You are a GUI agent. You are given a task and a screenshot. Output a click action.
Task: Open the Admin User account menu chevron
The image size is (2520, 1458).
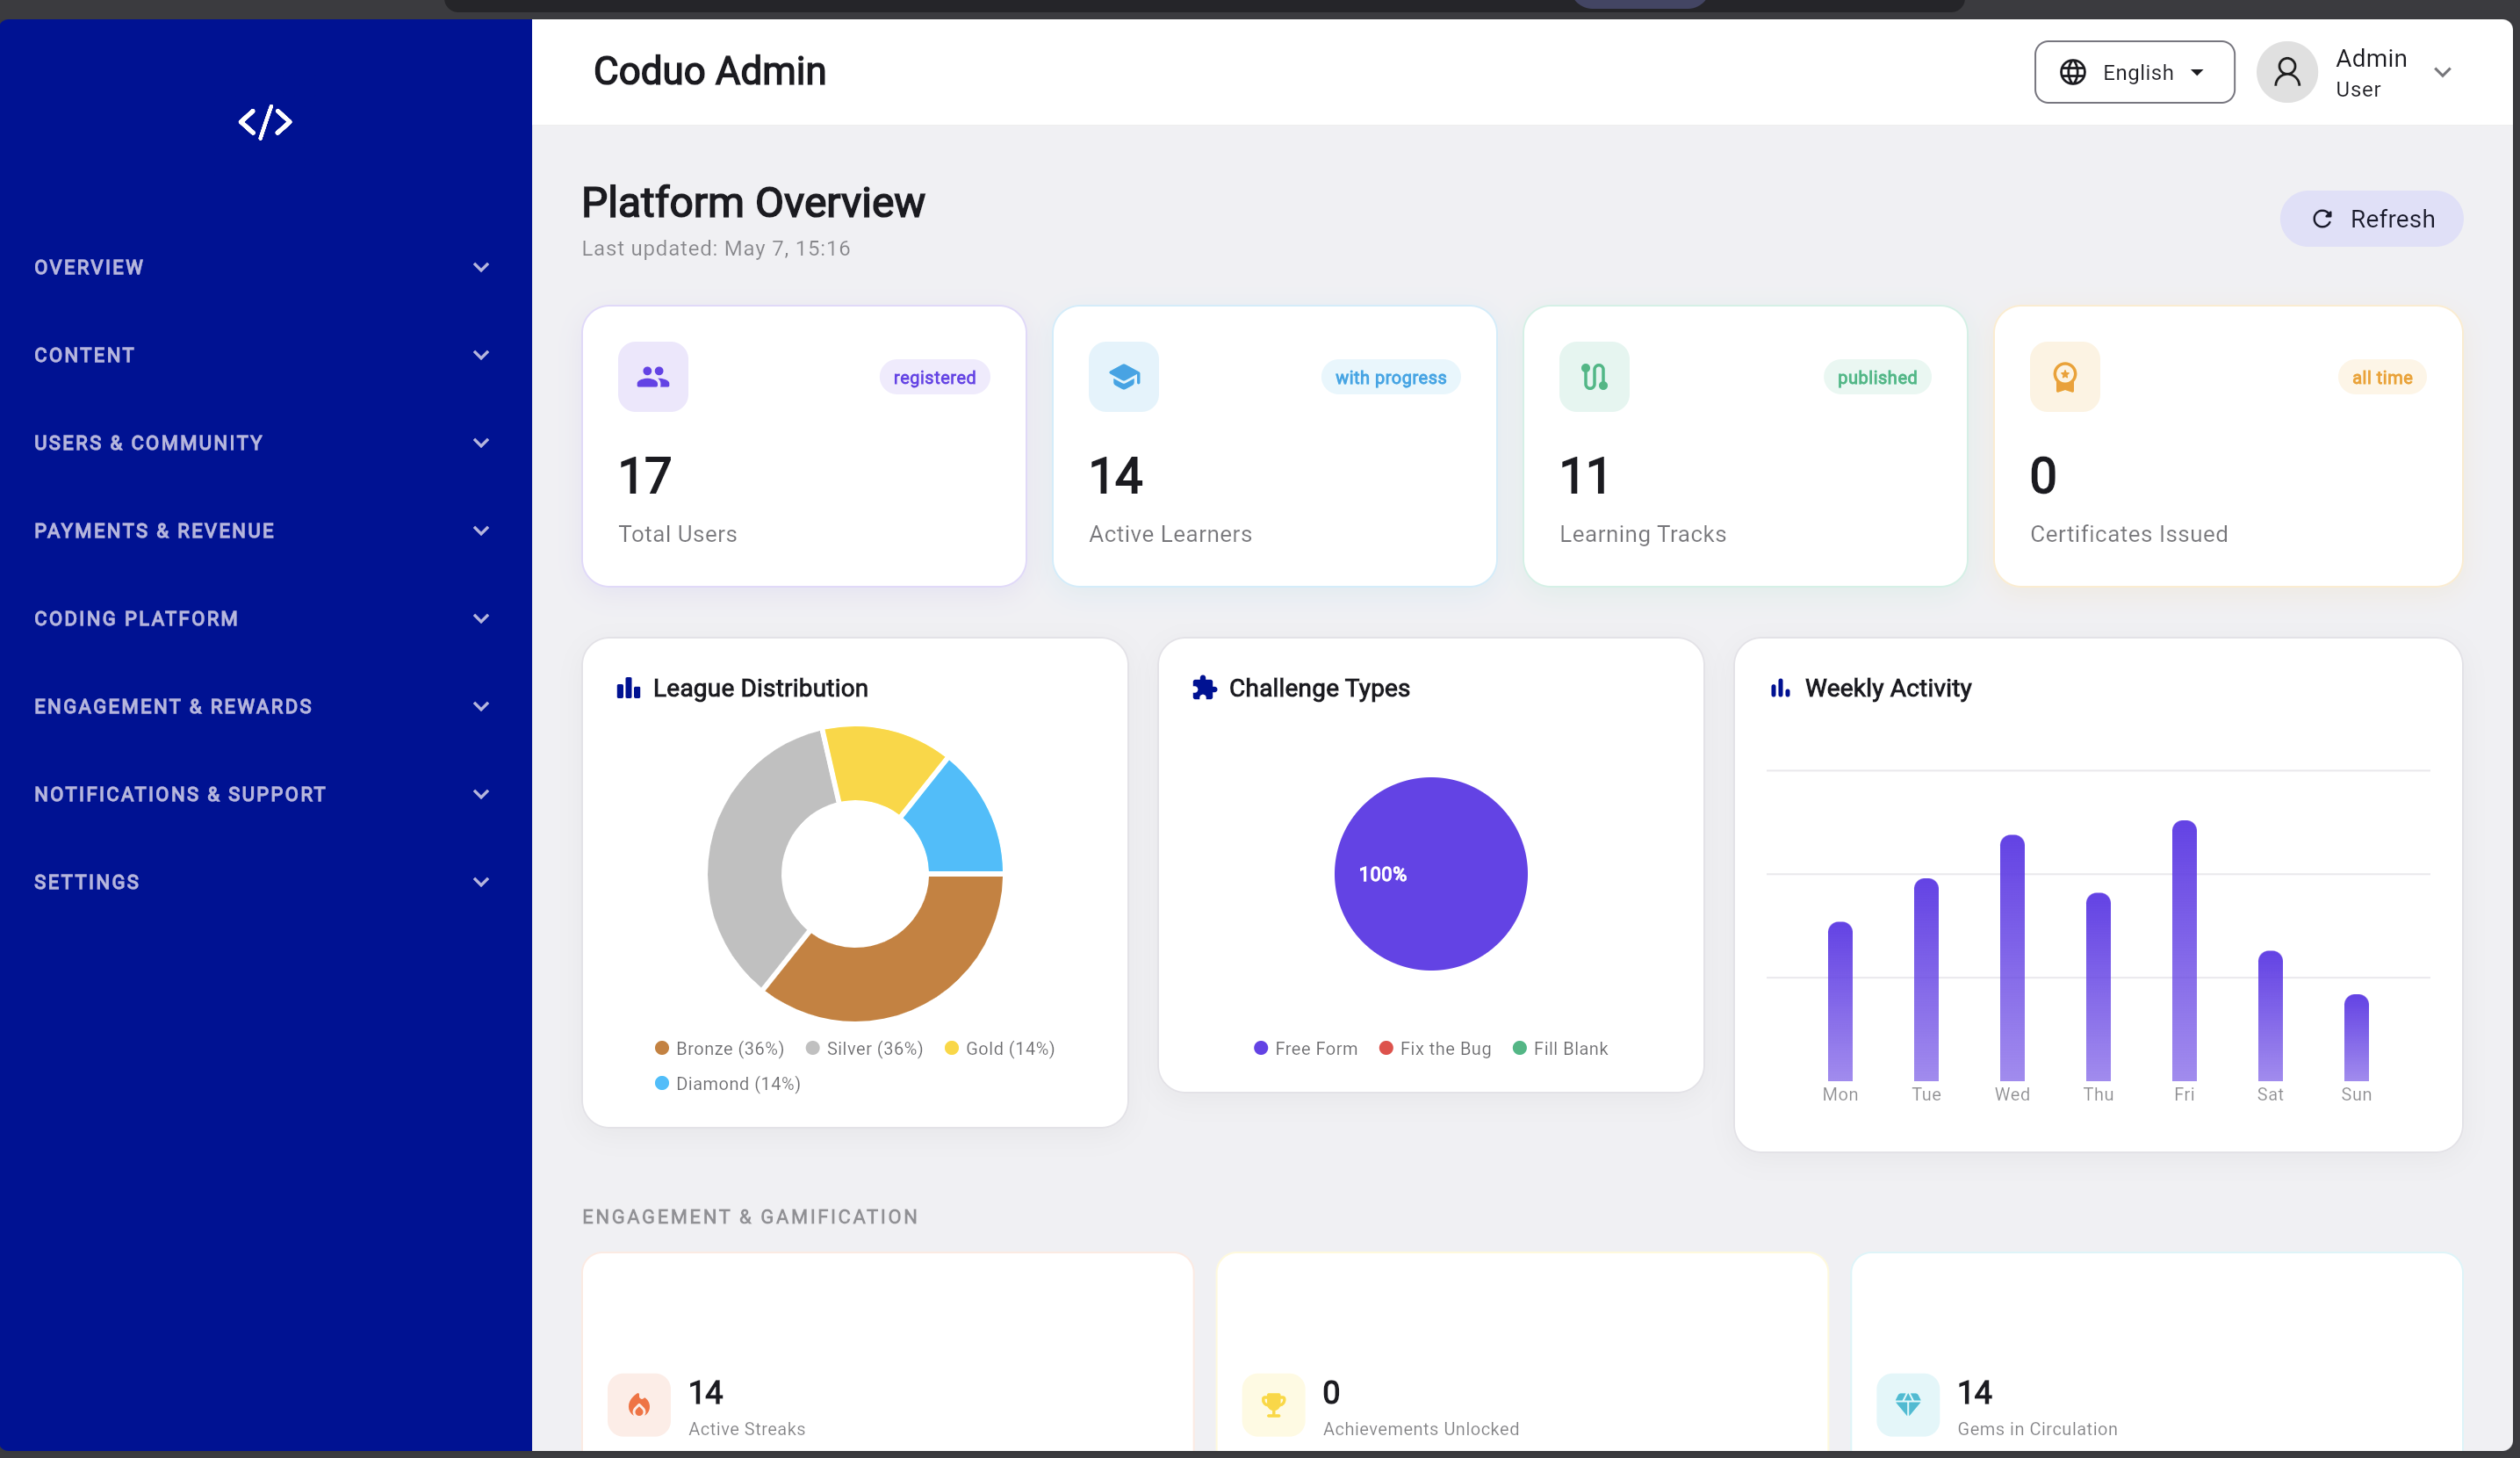tap(2443, 72)
